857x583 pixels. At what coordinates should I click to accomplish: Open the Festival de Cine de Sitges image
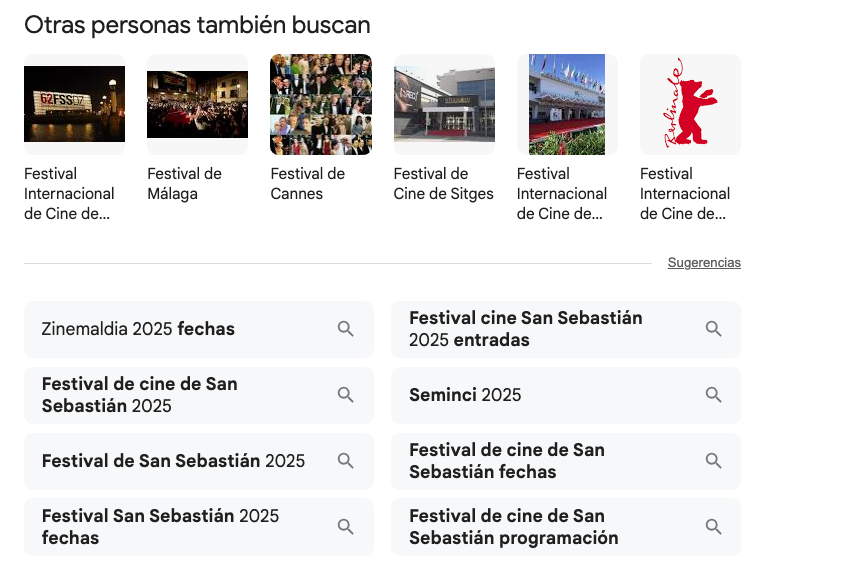pyautogui.click(x=444, y=104)
